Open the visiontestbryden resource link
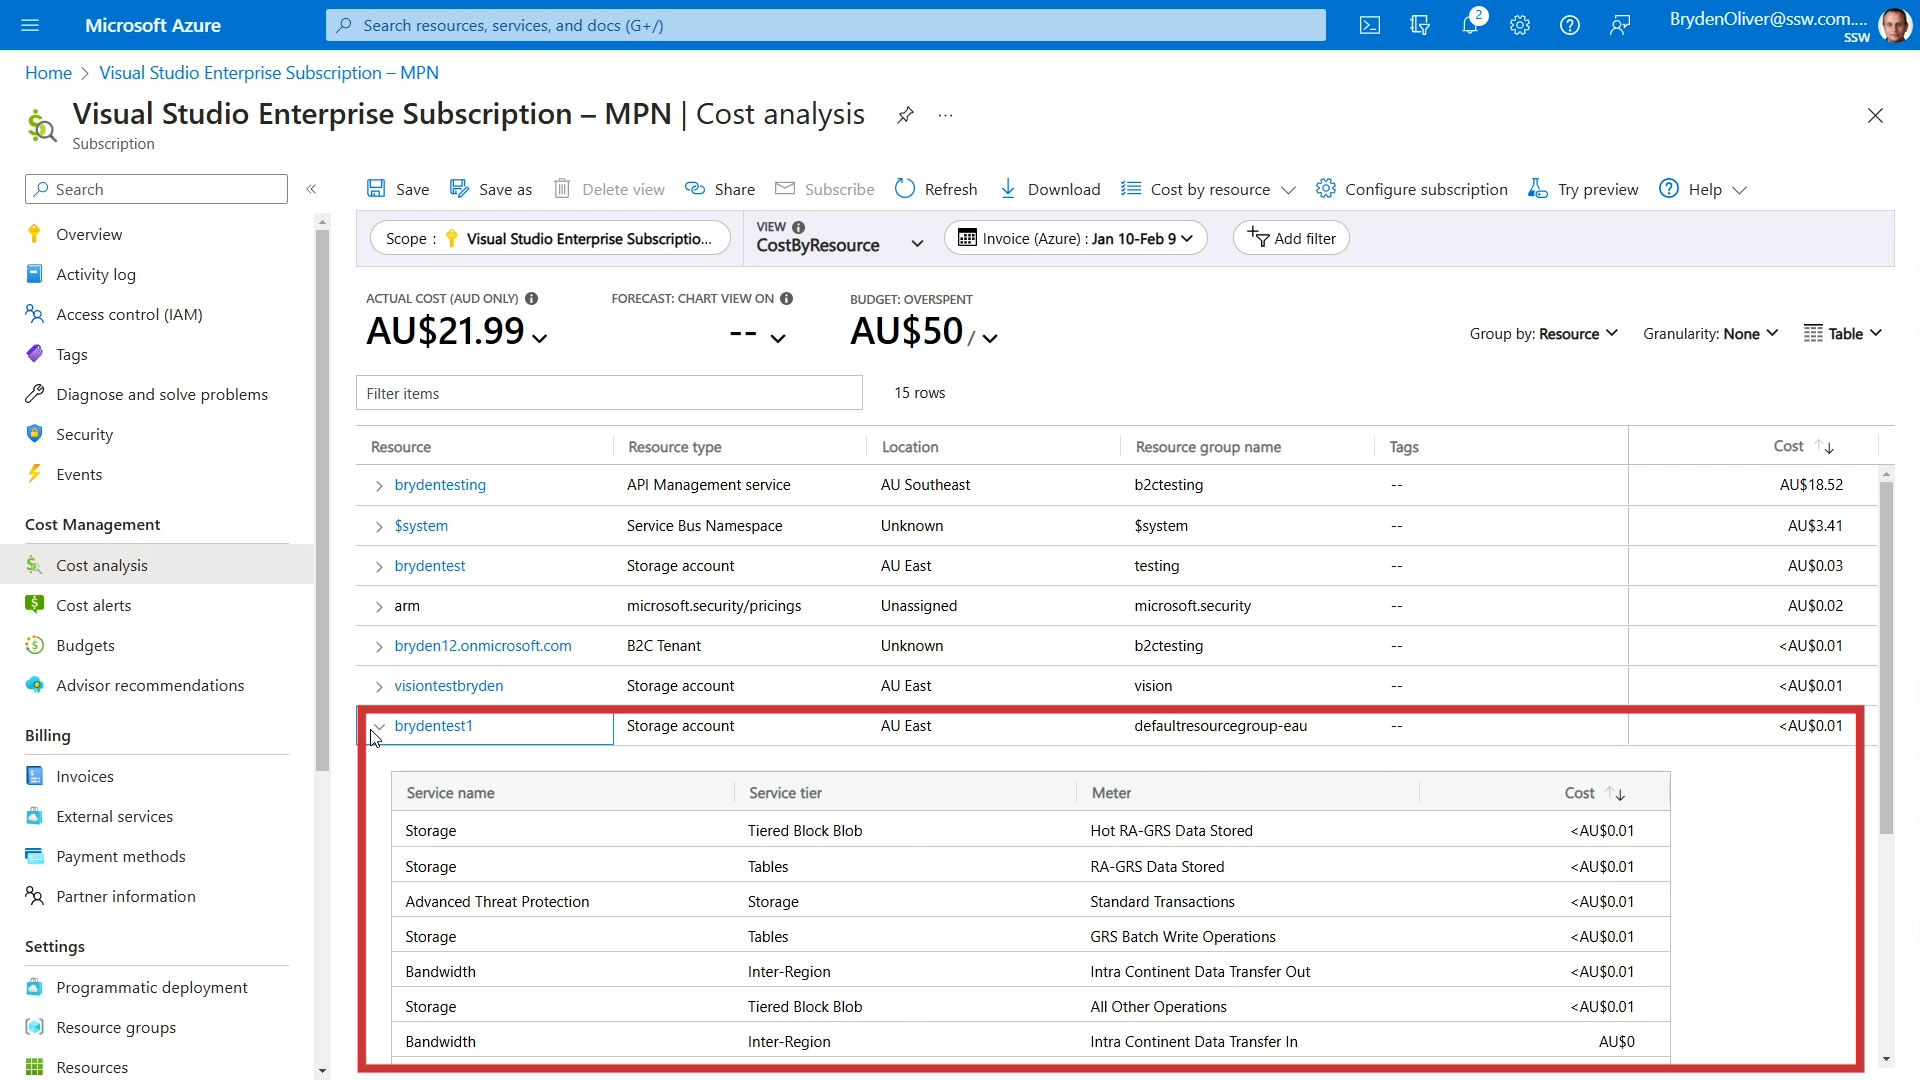This screenshot has width=1920, height=1080. pos(449,686)
